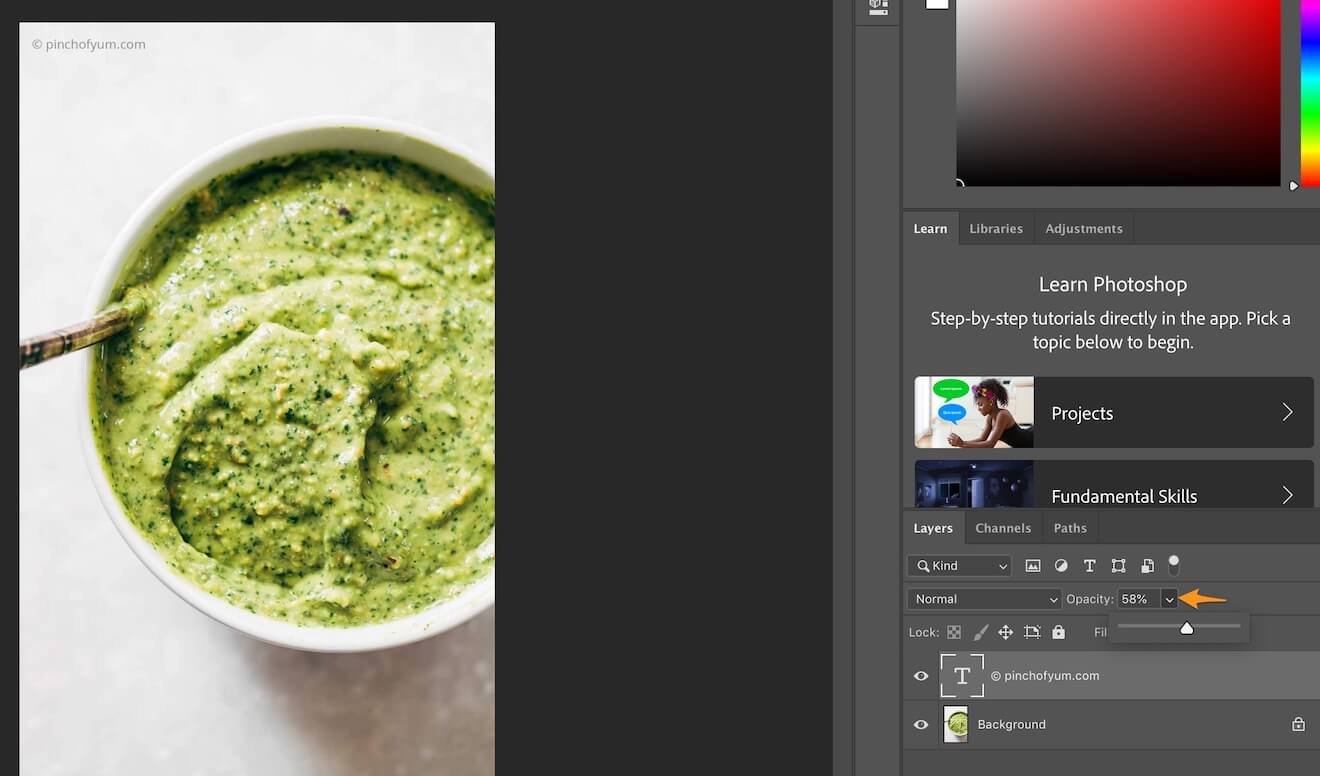Viewport: 1320px width, 776px height.
Task: Open the Projects tutorial section
Action: click(1113, 412)
